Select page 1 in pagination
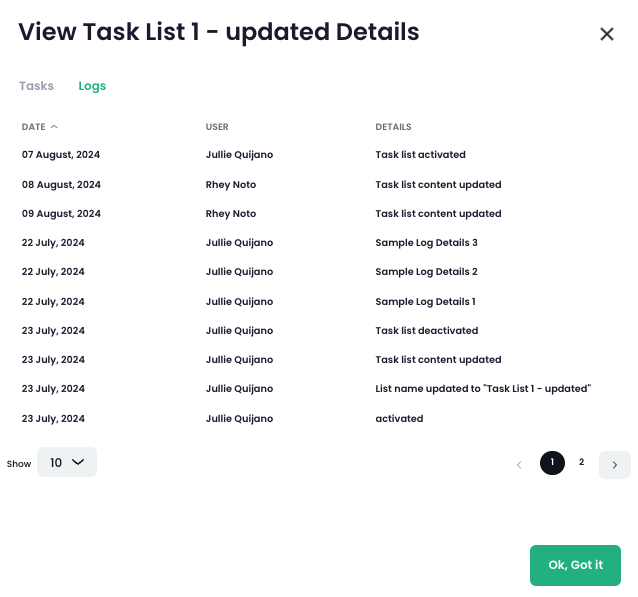This screenshot has width=638, height=597. click(x=552, y=463)
